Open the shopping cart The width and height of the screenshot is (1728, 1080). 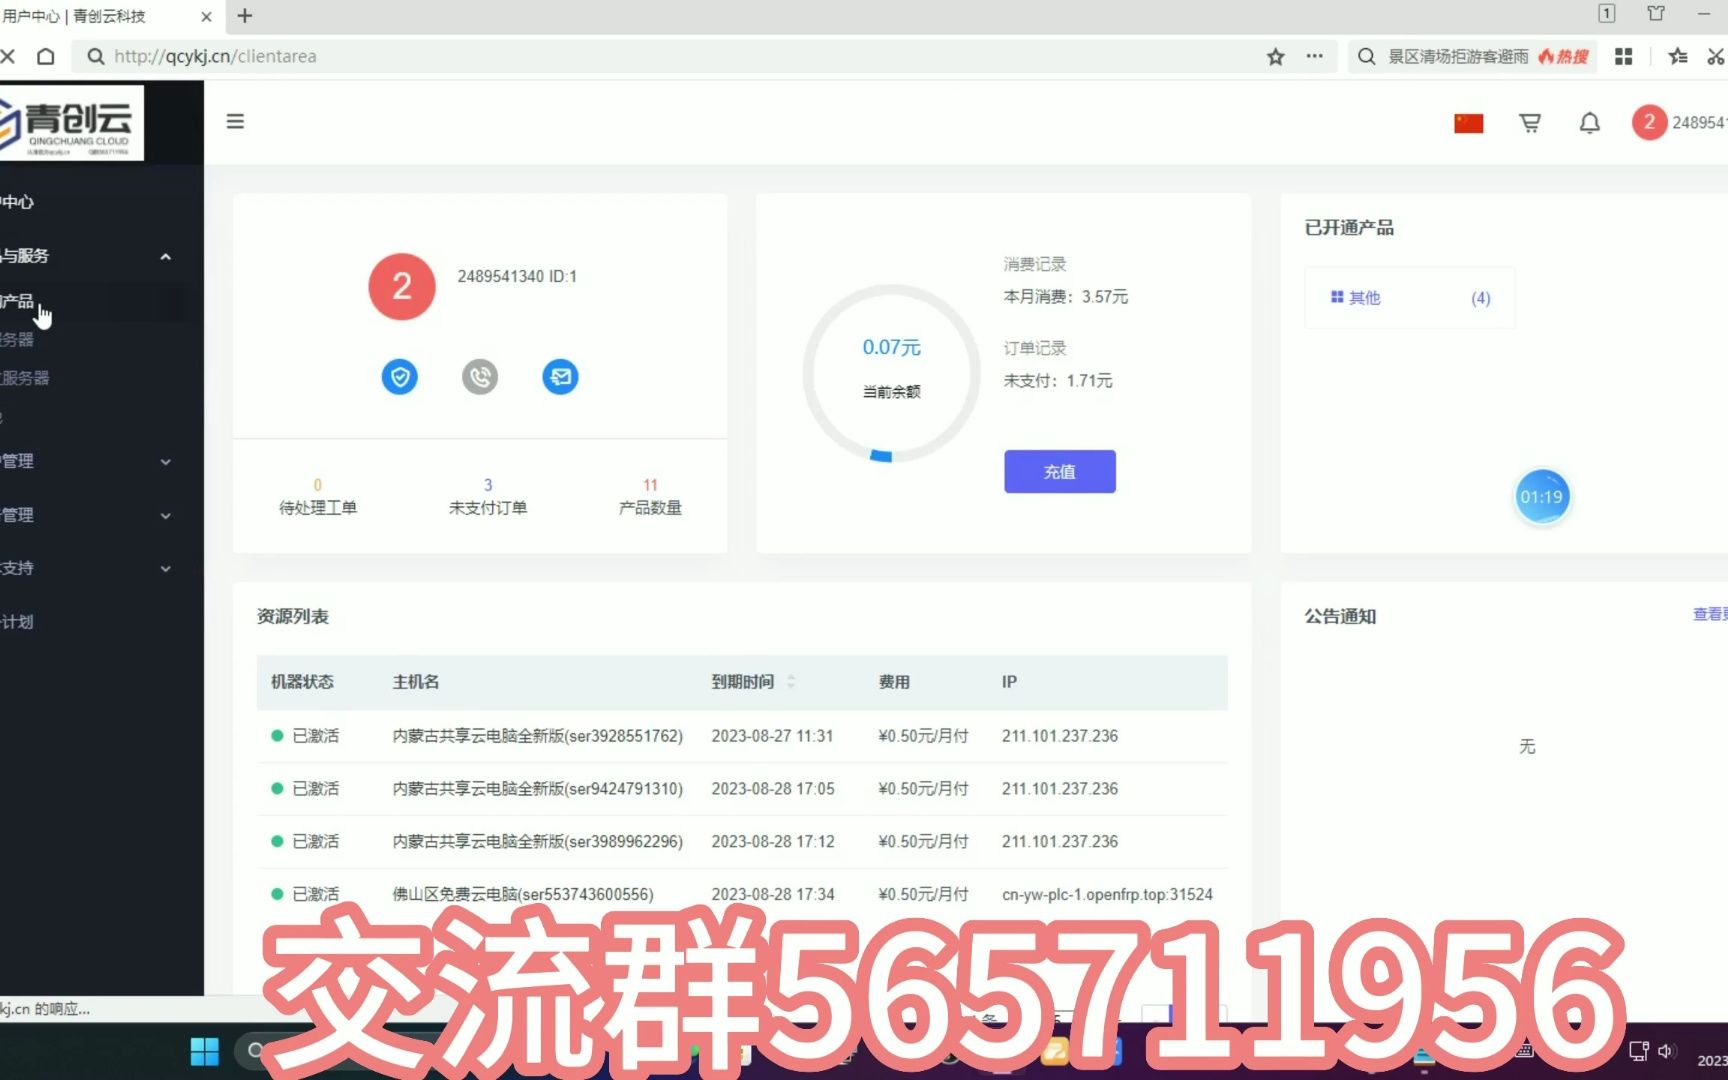click(1529, 123)
